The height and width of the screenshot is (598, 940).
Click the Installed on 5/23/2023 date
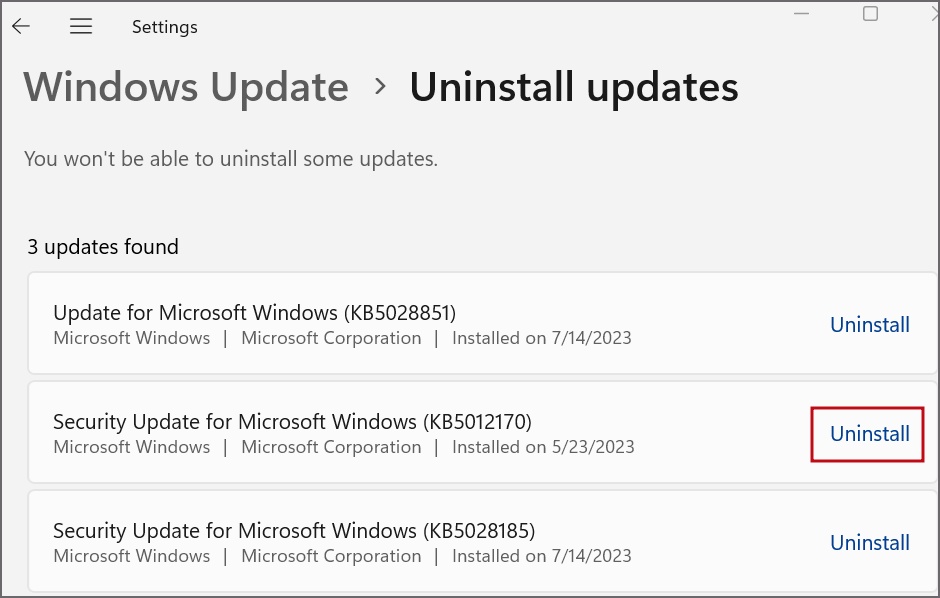543,447
